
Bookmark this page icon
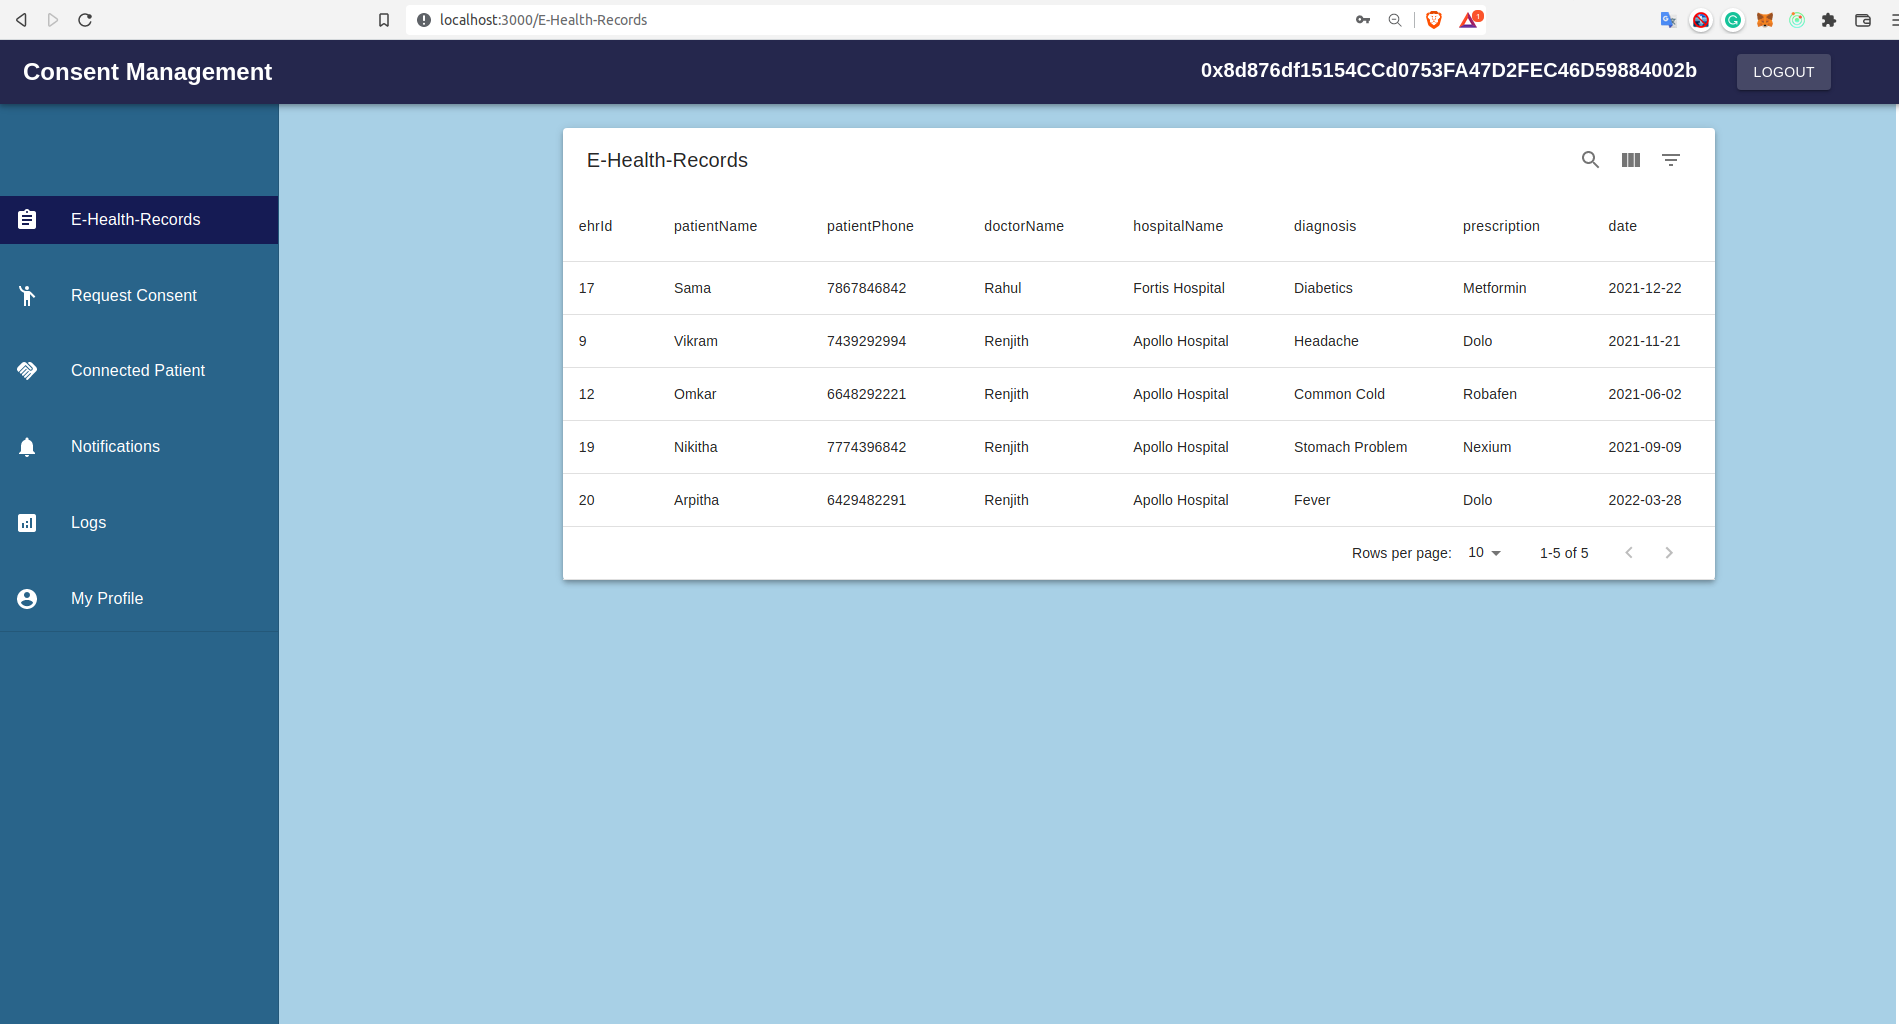coord(384,20)
